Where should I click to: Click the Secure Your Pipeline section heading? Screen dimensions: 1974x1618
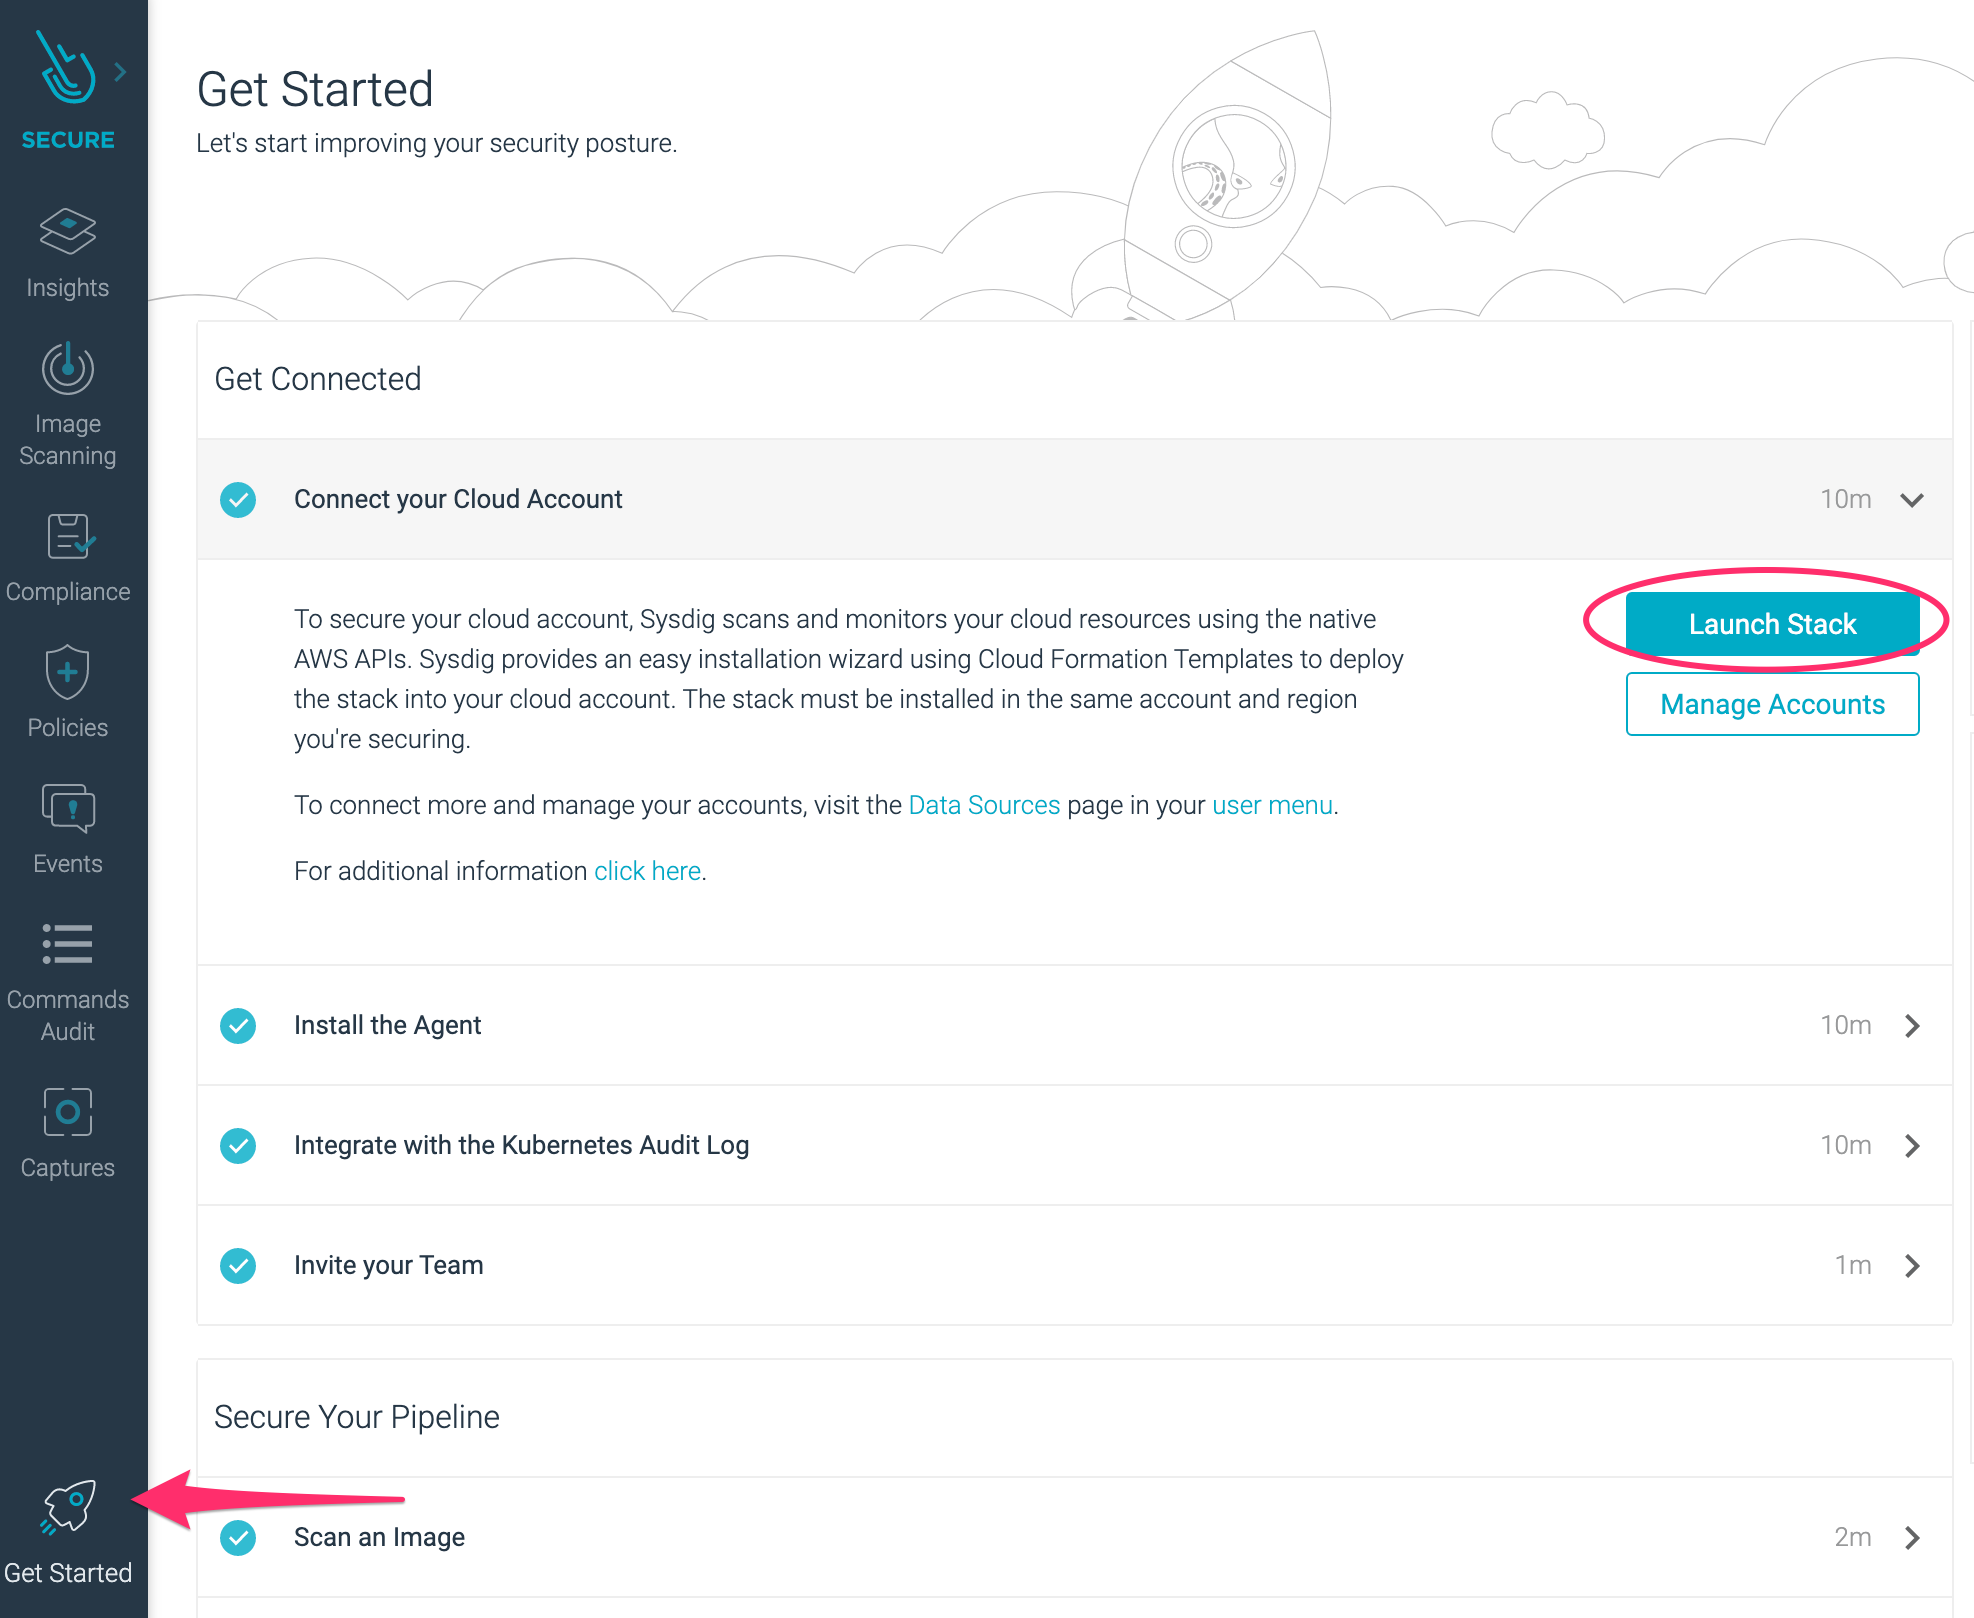coord(357,1417)
